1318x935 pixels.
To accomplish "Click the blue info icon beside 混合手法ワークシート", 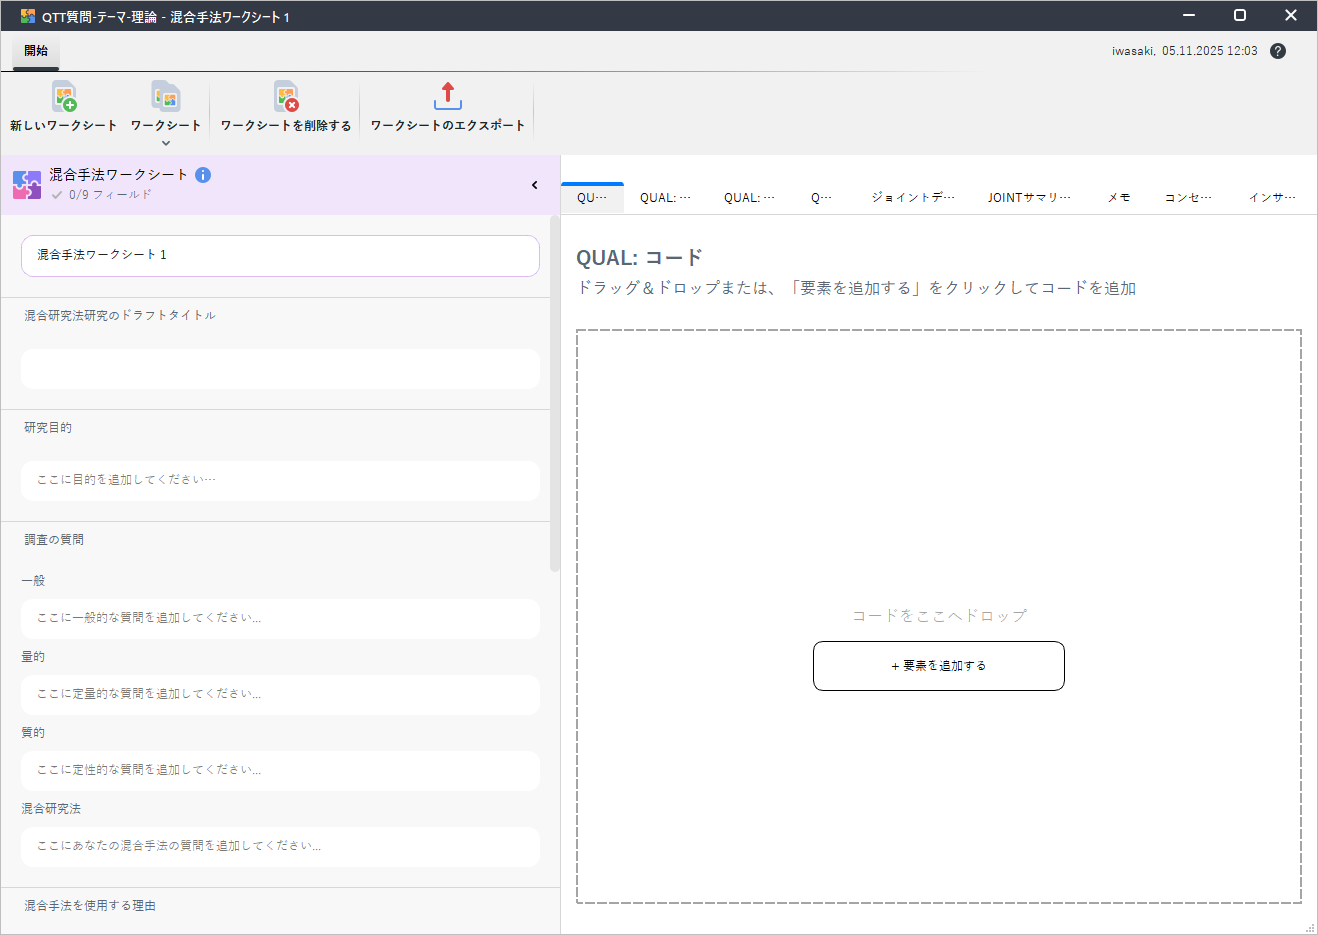I will click(203, 175).
